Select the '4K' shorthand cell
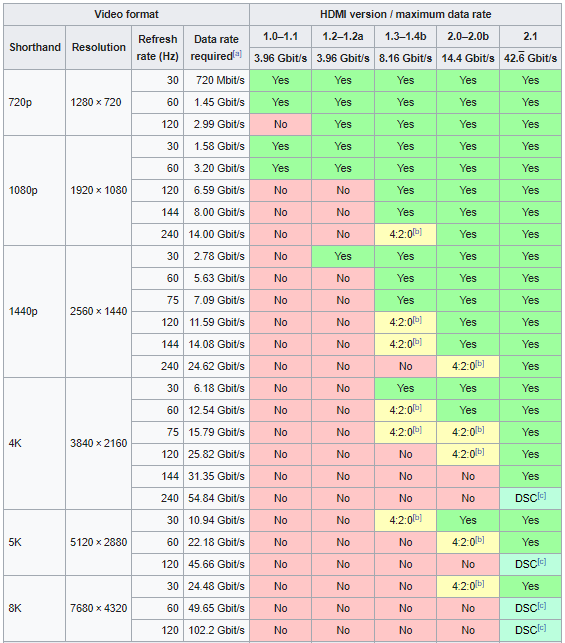The image size is (565, 643). point(35,443)
